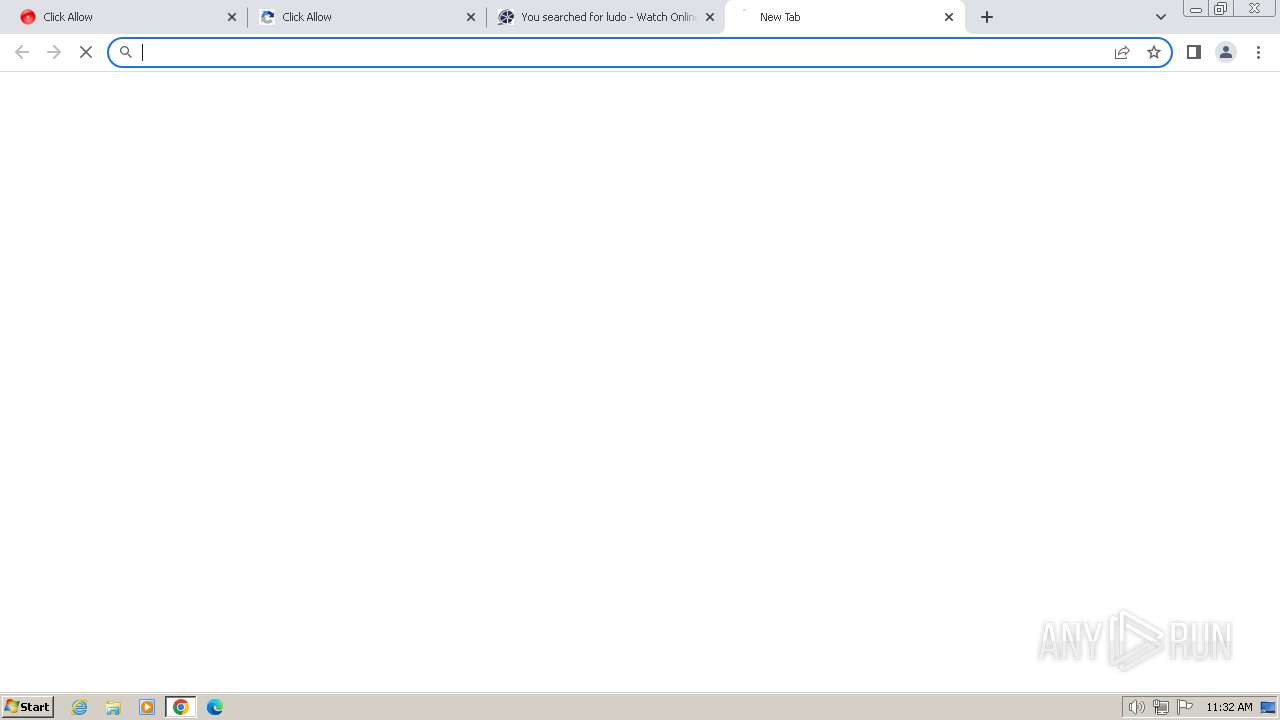Open the profile avatar menu

tap(1226, 52)
